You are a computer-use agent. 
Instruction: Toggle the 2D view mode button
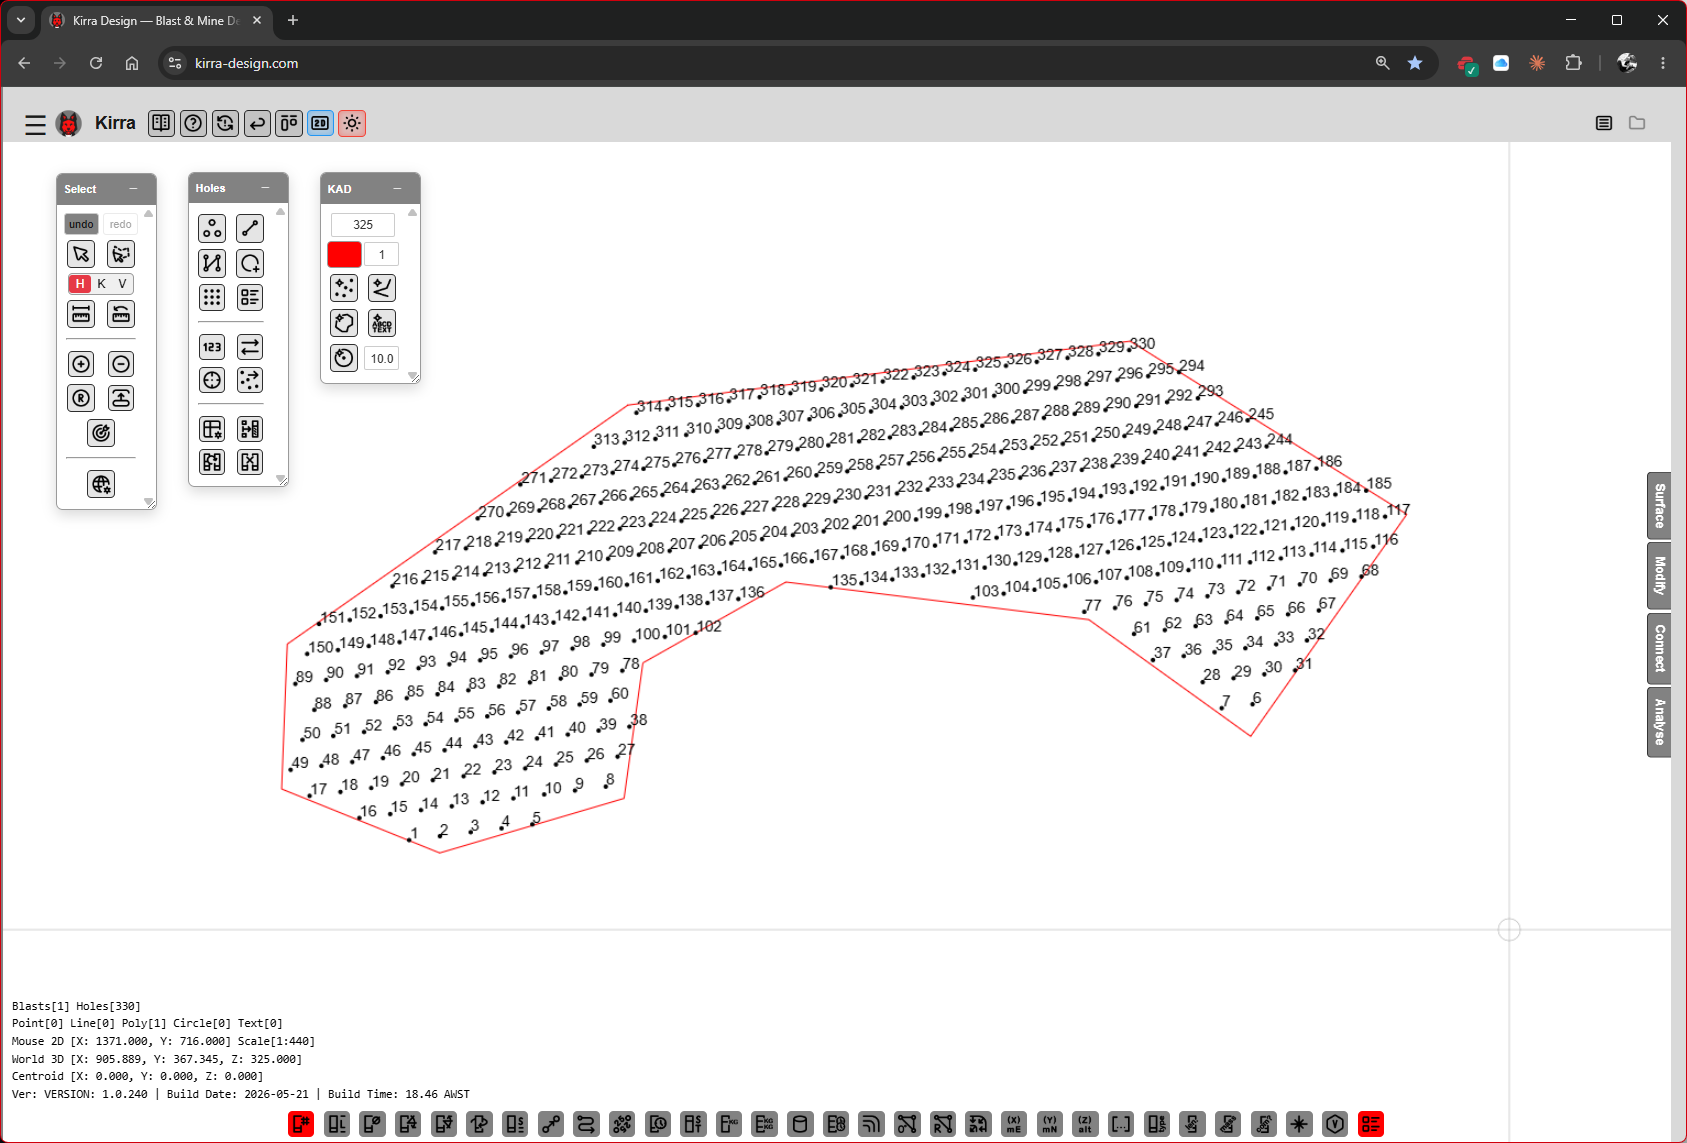[320, 123]
